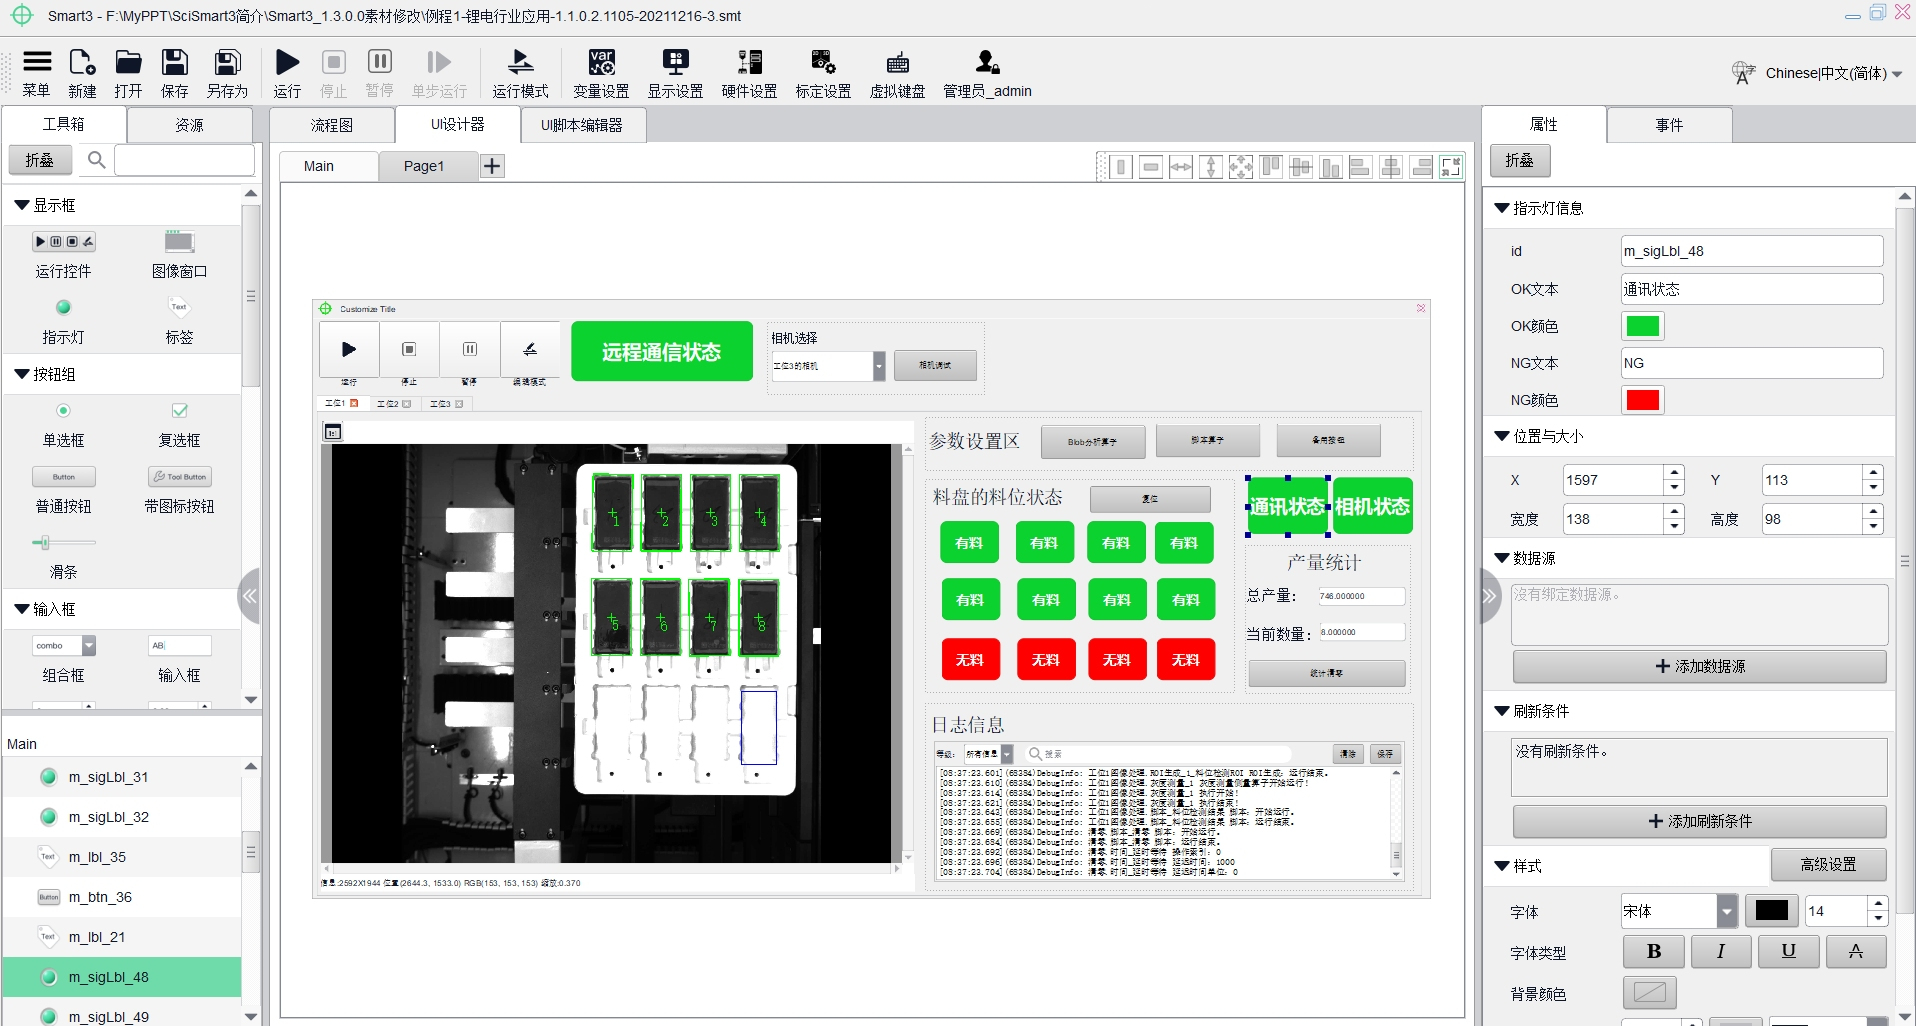Toggle bold B font style
This screenshot has width=1916, height=1026.
pyautogui.click(x=1654, y=951)
